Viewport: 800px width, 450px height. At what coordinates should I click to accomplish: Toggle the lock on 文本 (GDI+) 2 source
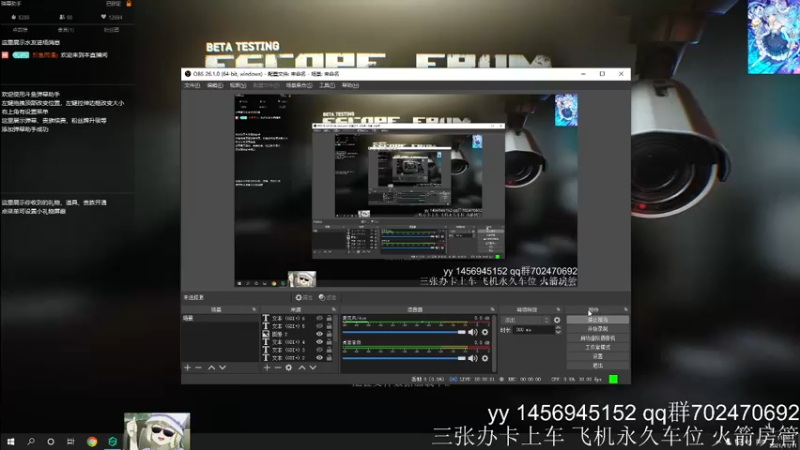[329, 358]
